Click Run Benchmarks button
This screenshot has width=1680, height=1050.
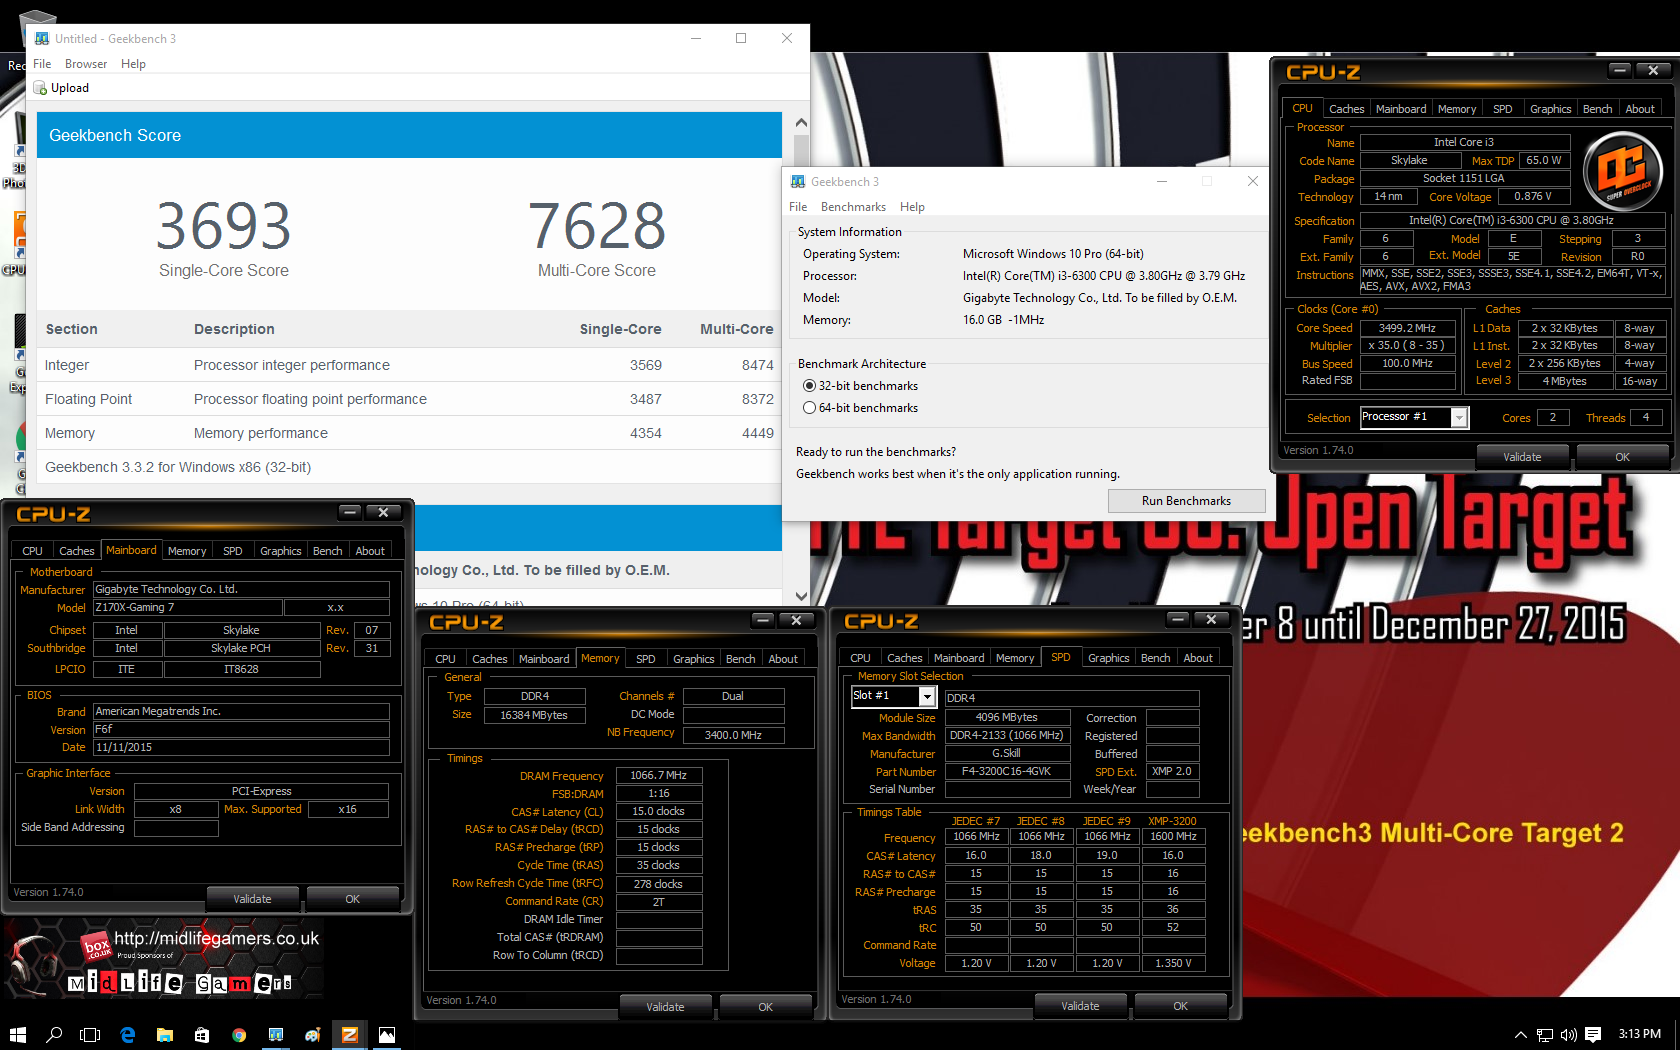1186,501
